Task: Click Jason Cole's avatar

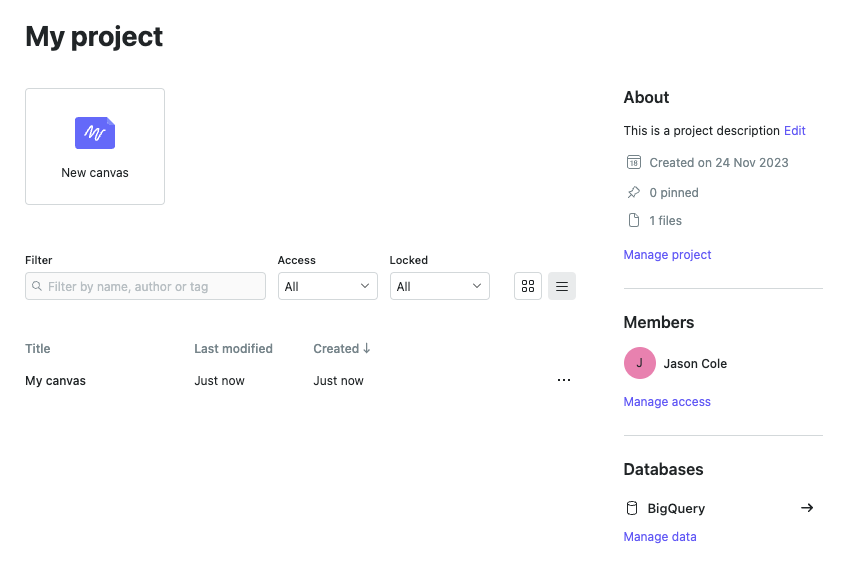Action: point(640,363)
